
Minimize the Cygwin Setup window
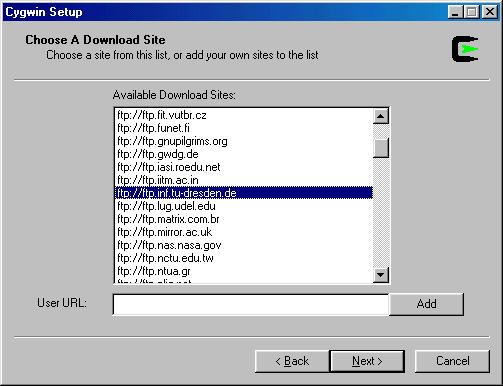455,12
